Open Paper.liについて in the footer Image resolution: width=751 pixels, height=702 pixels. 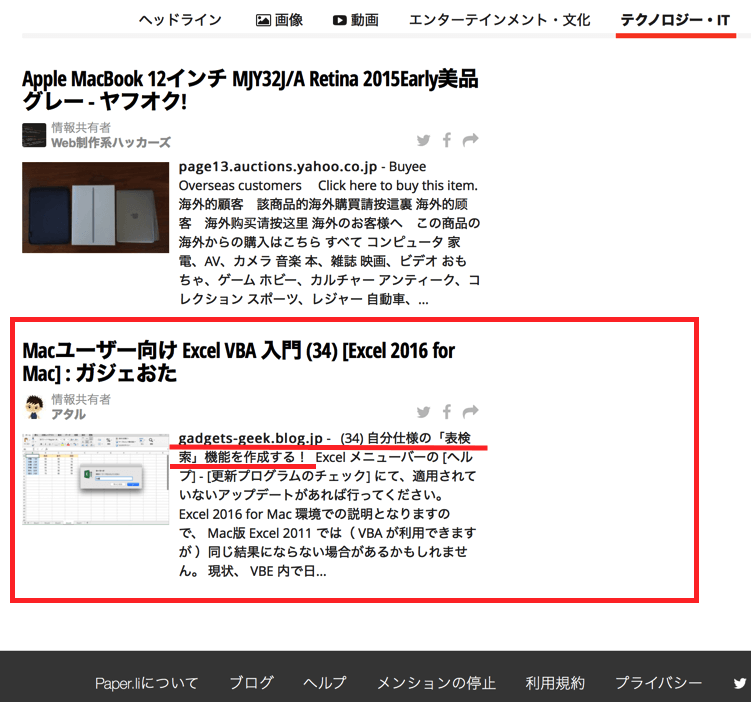pyautogui.click(x=147, y=683)
